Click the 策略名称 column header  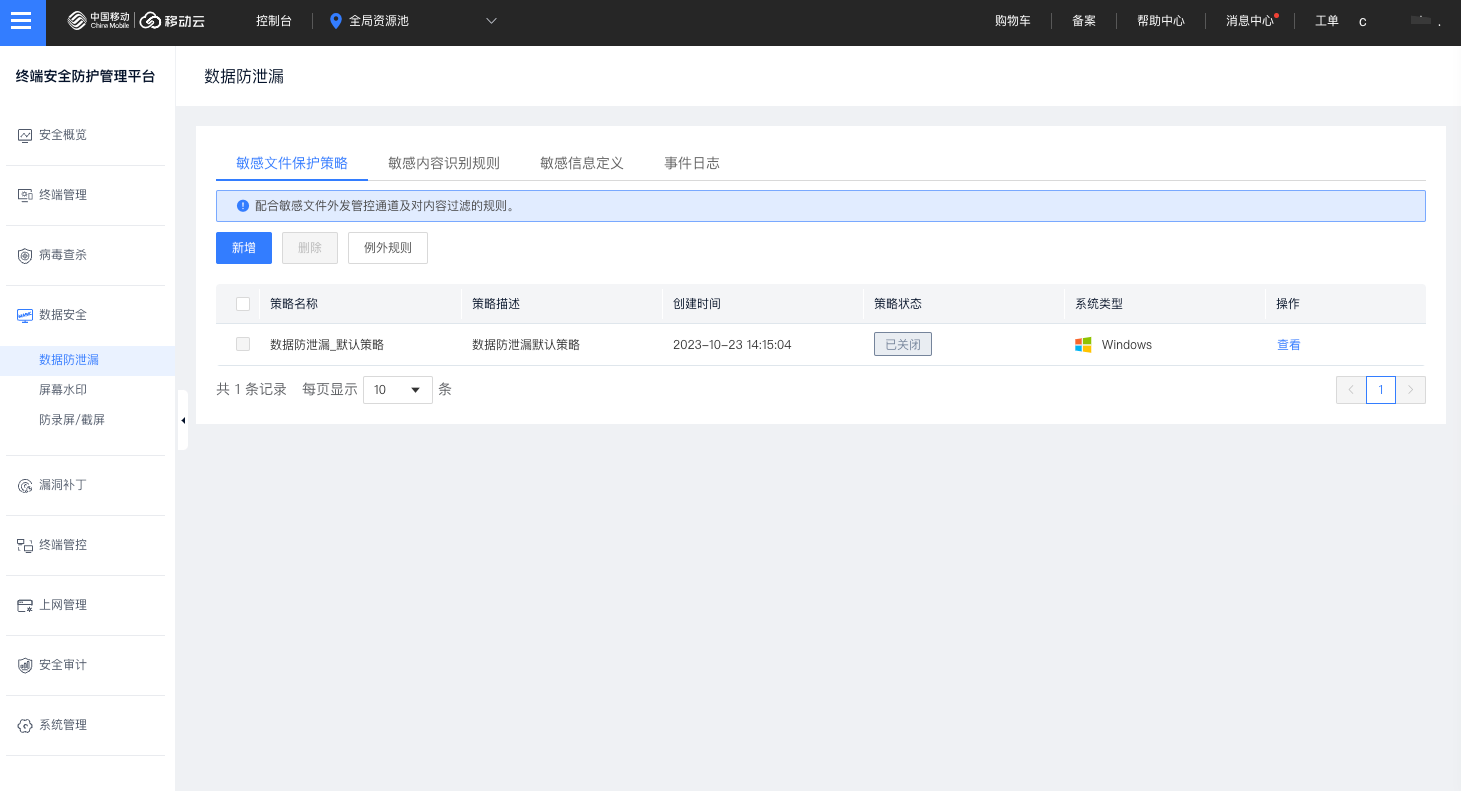(x=294, y=304)
